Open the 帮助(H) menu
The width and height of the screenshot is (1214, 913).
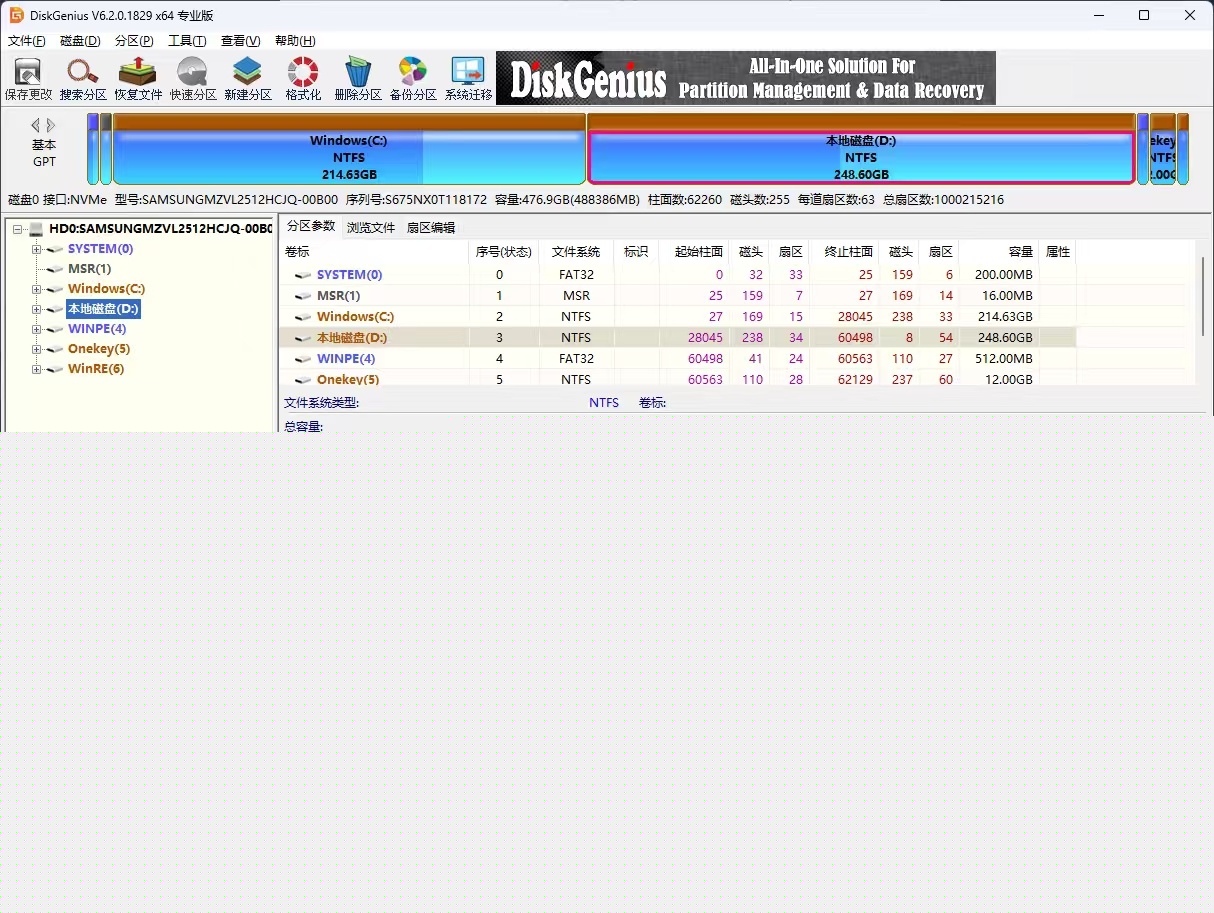[295, 41]
